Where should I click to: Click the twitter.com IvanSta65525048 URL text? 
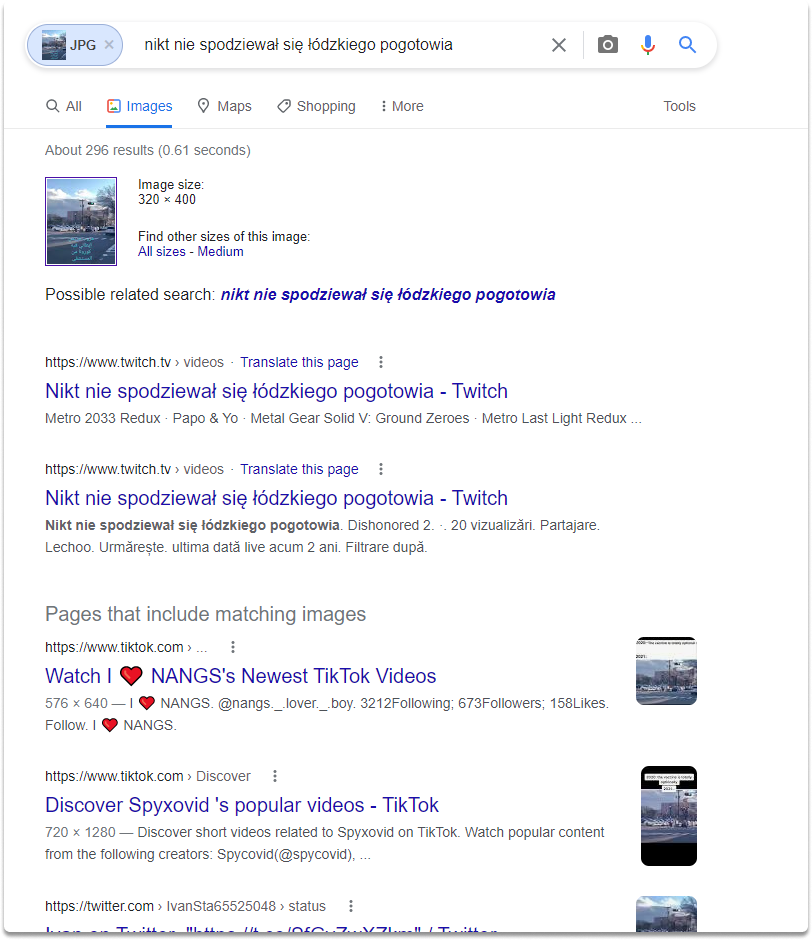(x=185, y=906)
